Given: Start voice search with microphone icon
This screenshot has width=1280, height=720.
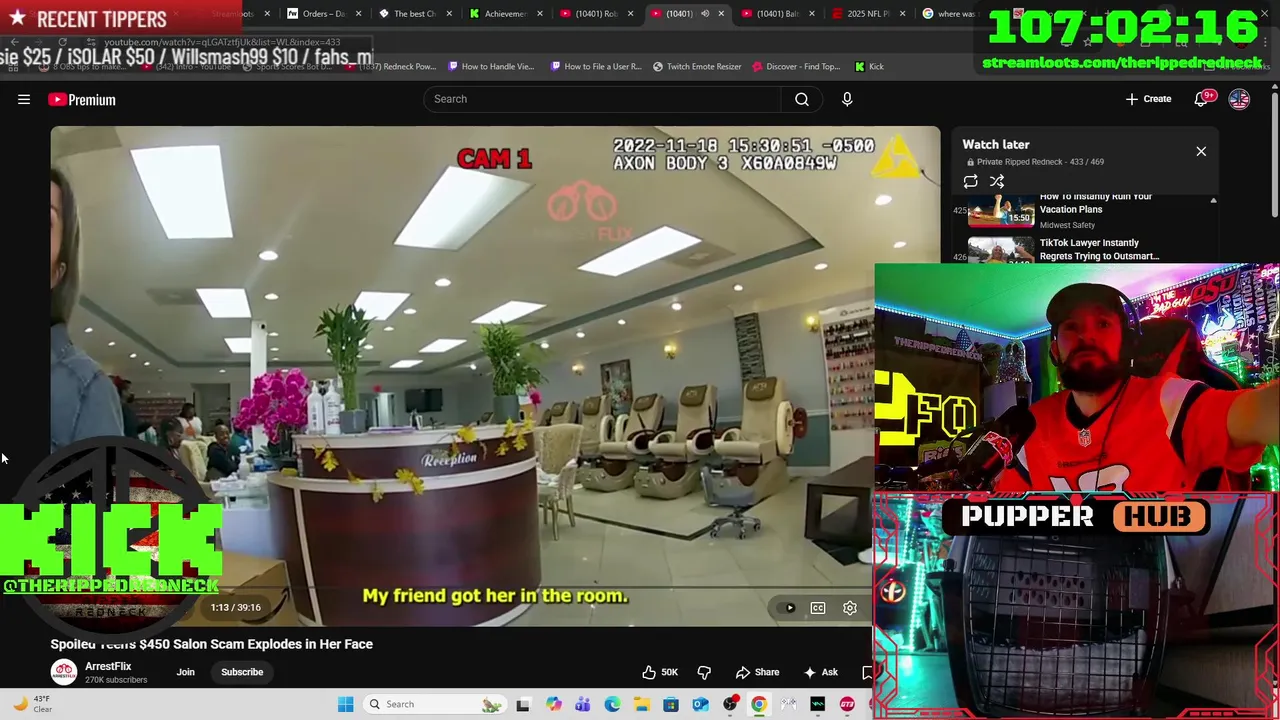Looking at the screenshot, I should [847, 99].
